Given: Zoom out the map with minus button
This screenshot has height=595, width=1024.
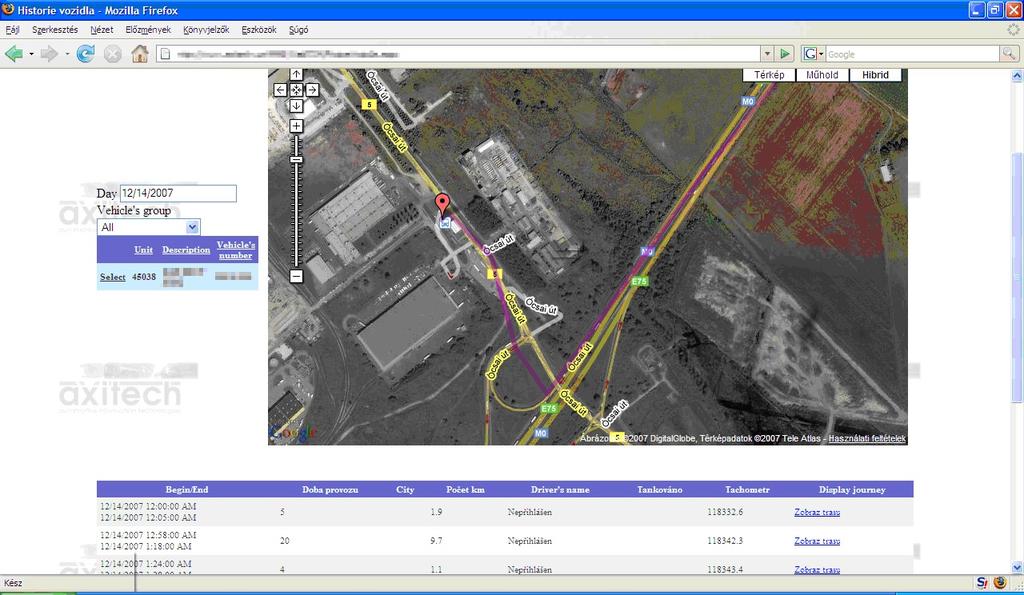Looking at the screenshot, I should (296, 276).
